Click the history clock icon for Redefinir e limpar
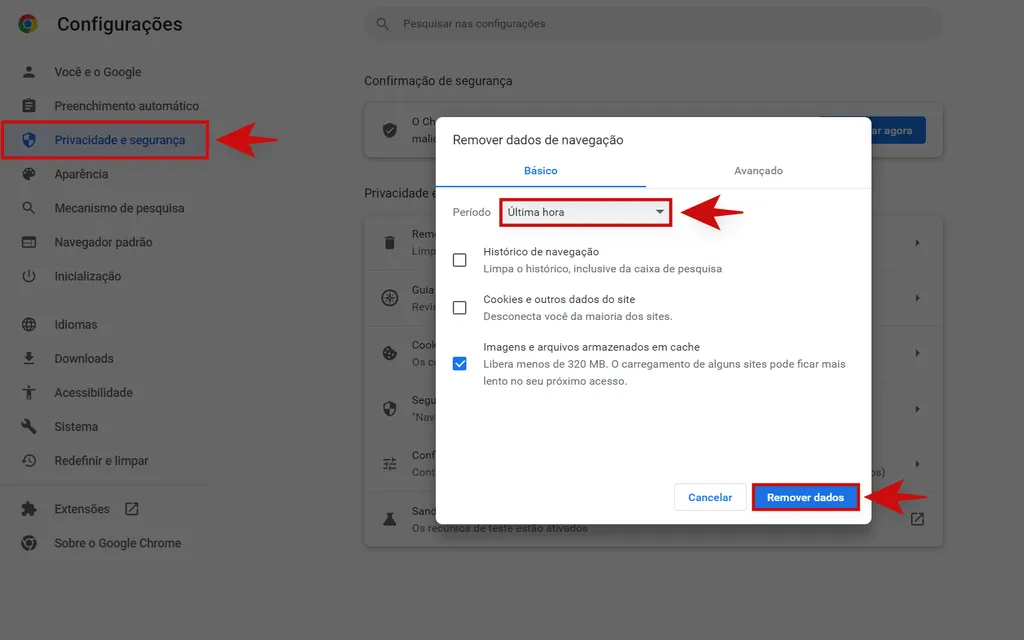The image size is (1024, 640). point(29,460)
